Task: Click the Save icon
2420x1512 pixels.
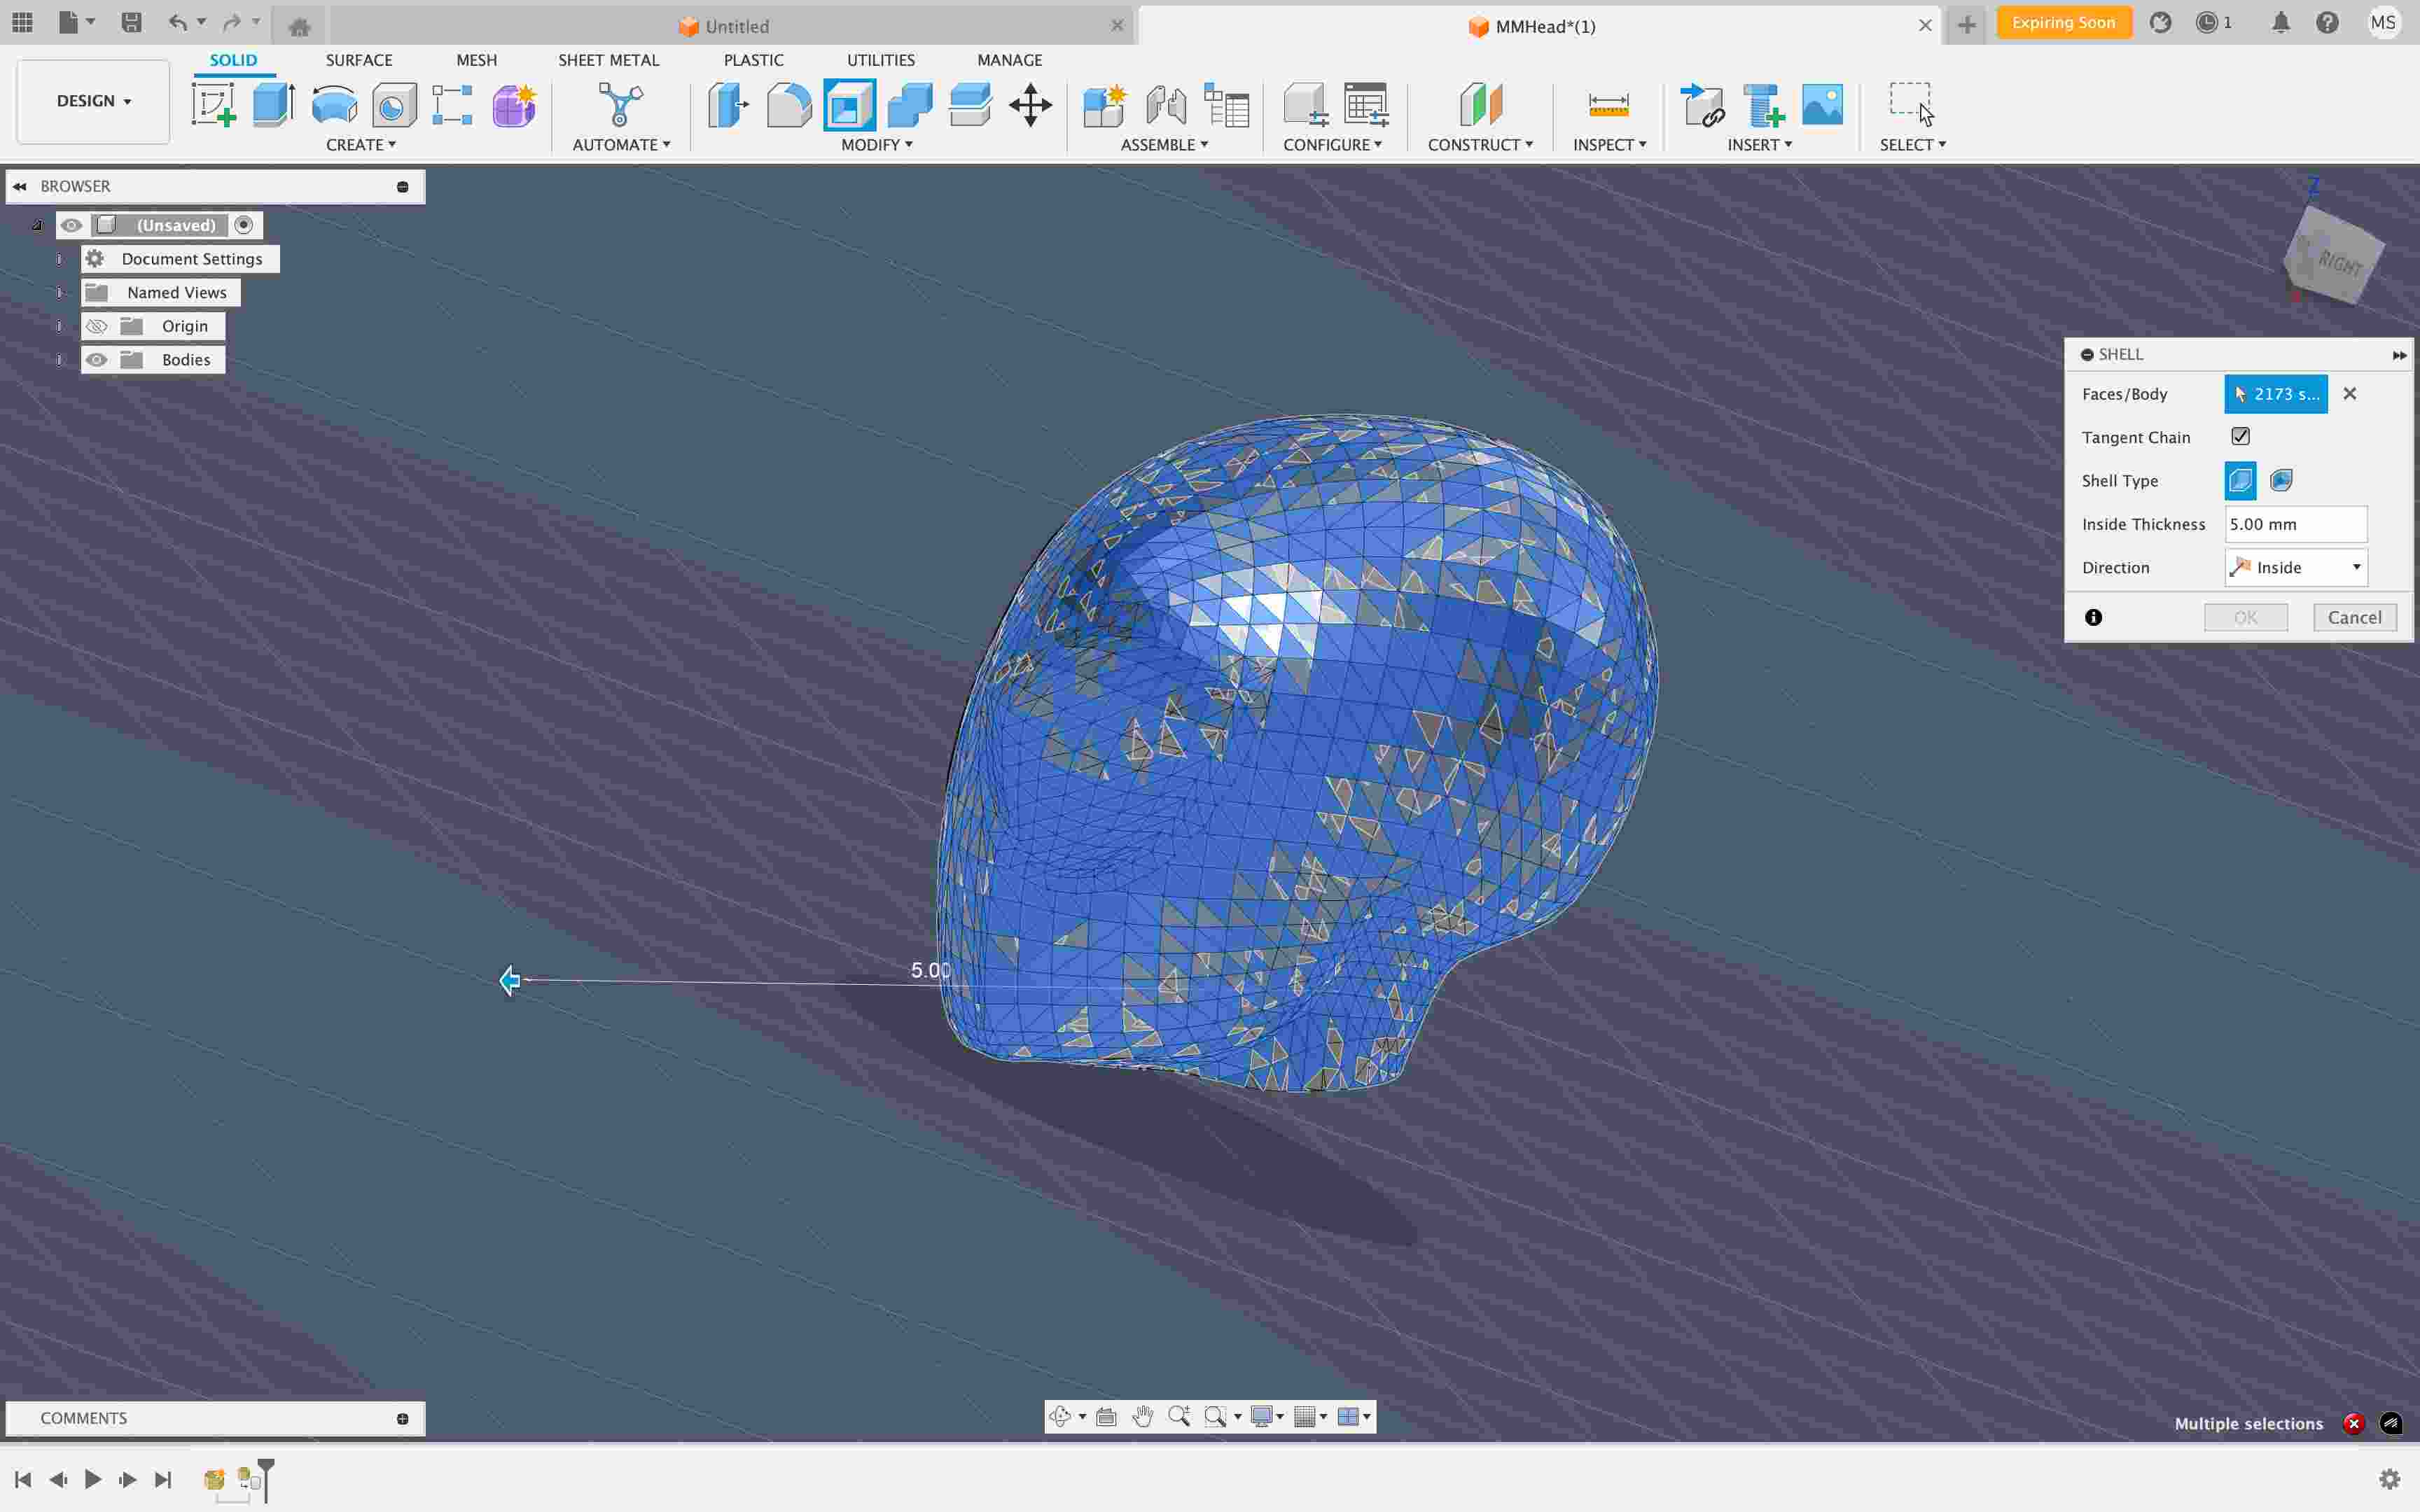Action: 131,22
